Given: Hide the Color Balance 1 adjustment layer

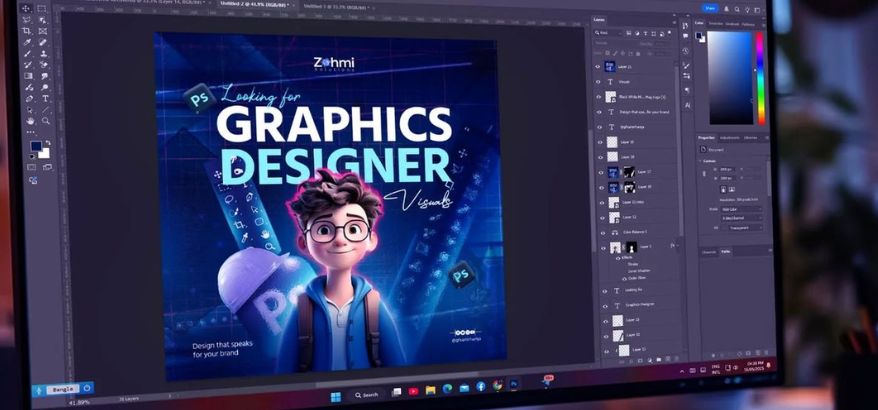Looking at the screenshot, I should click(x=603, y=233).
